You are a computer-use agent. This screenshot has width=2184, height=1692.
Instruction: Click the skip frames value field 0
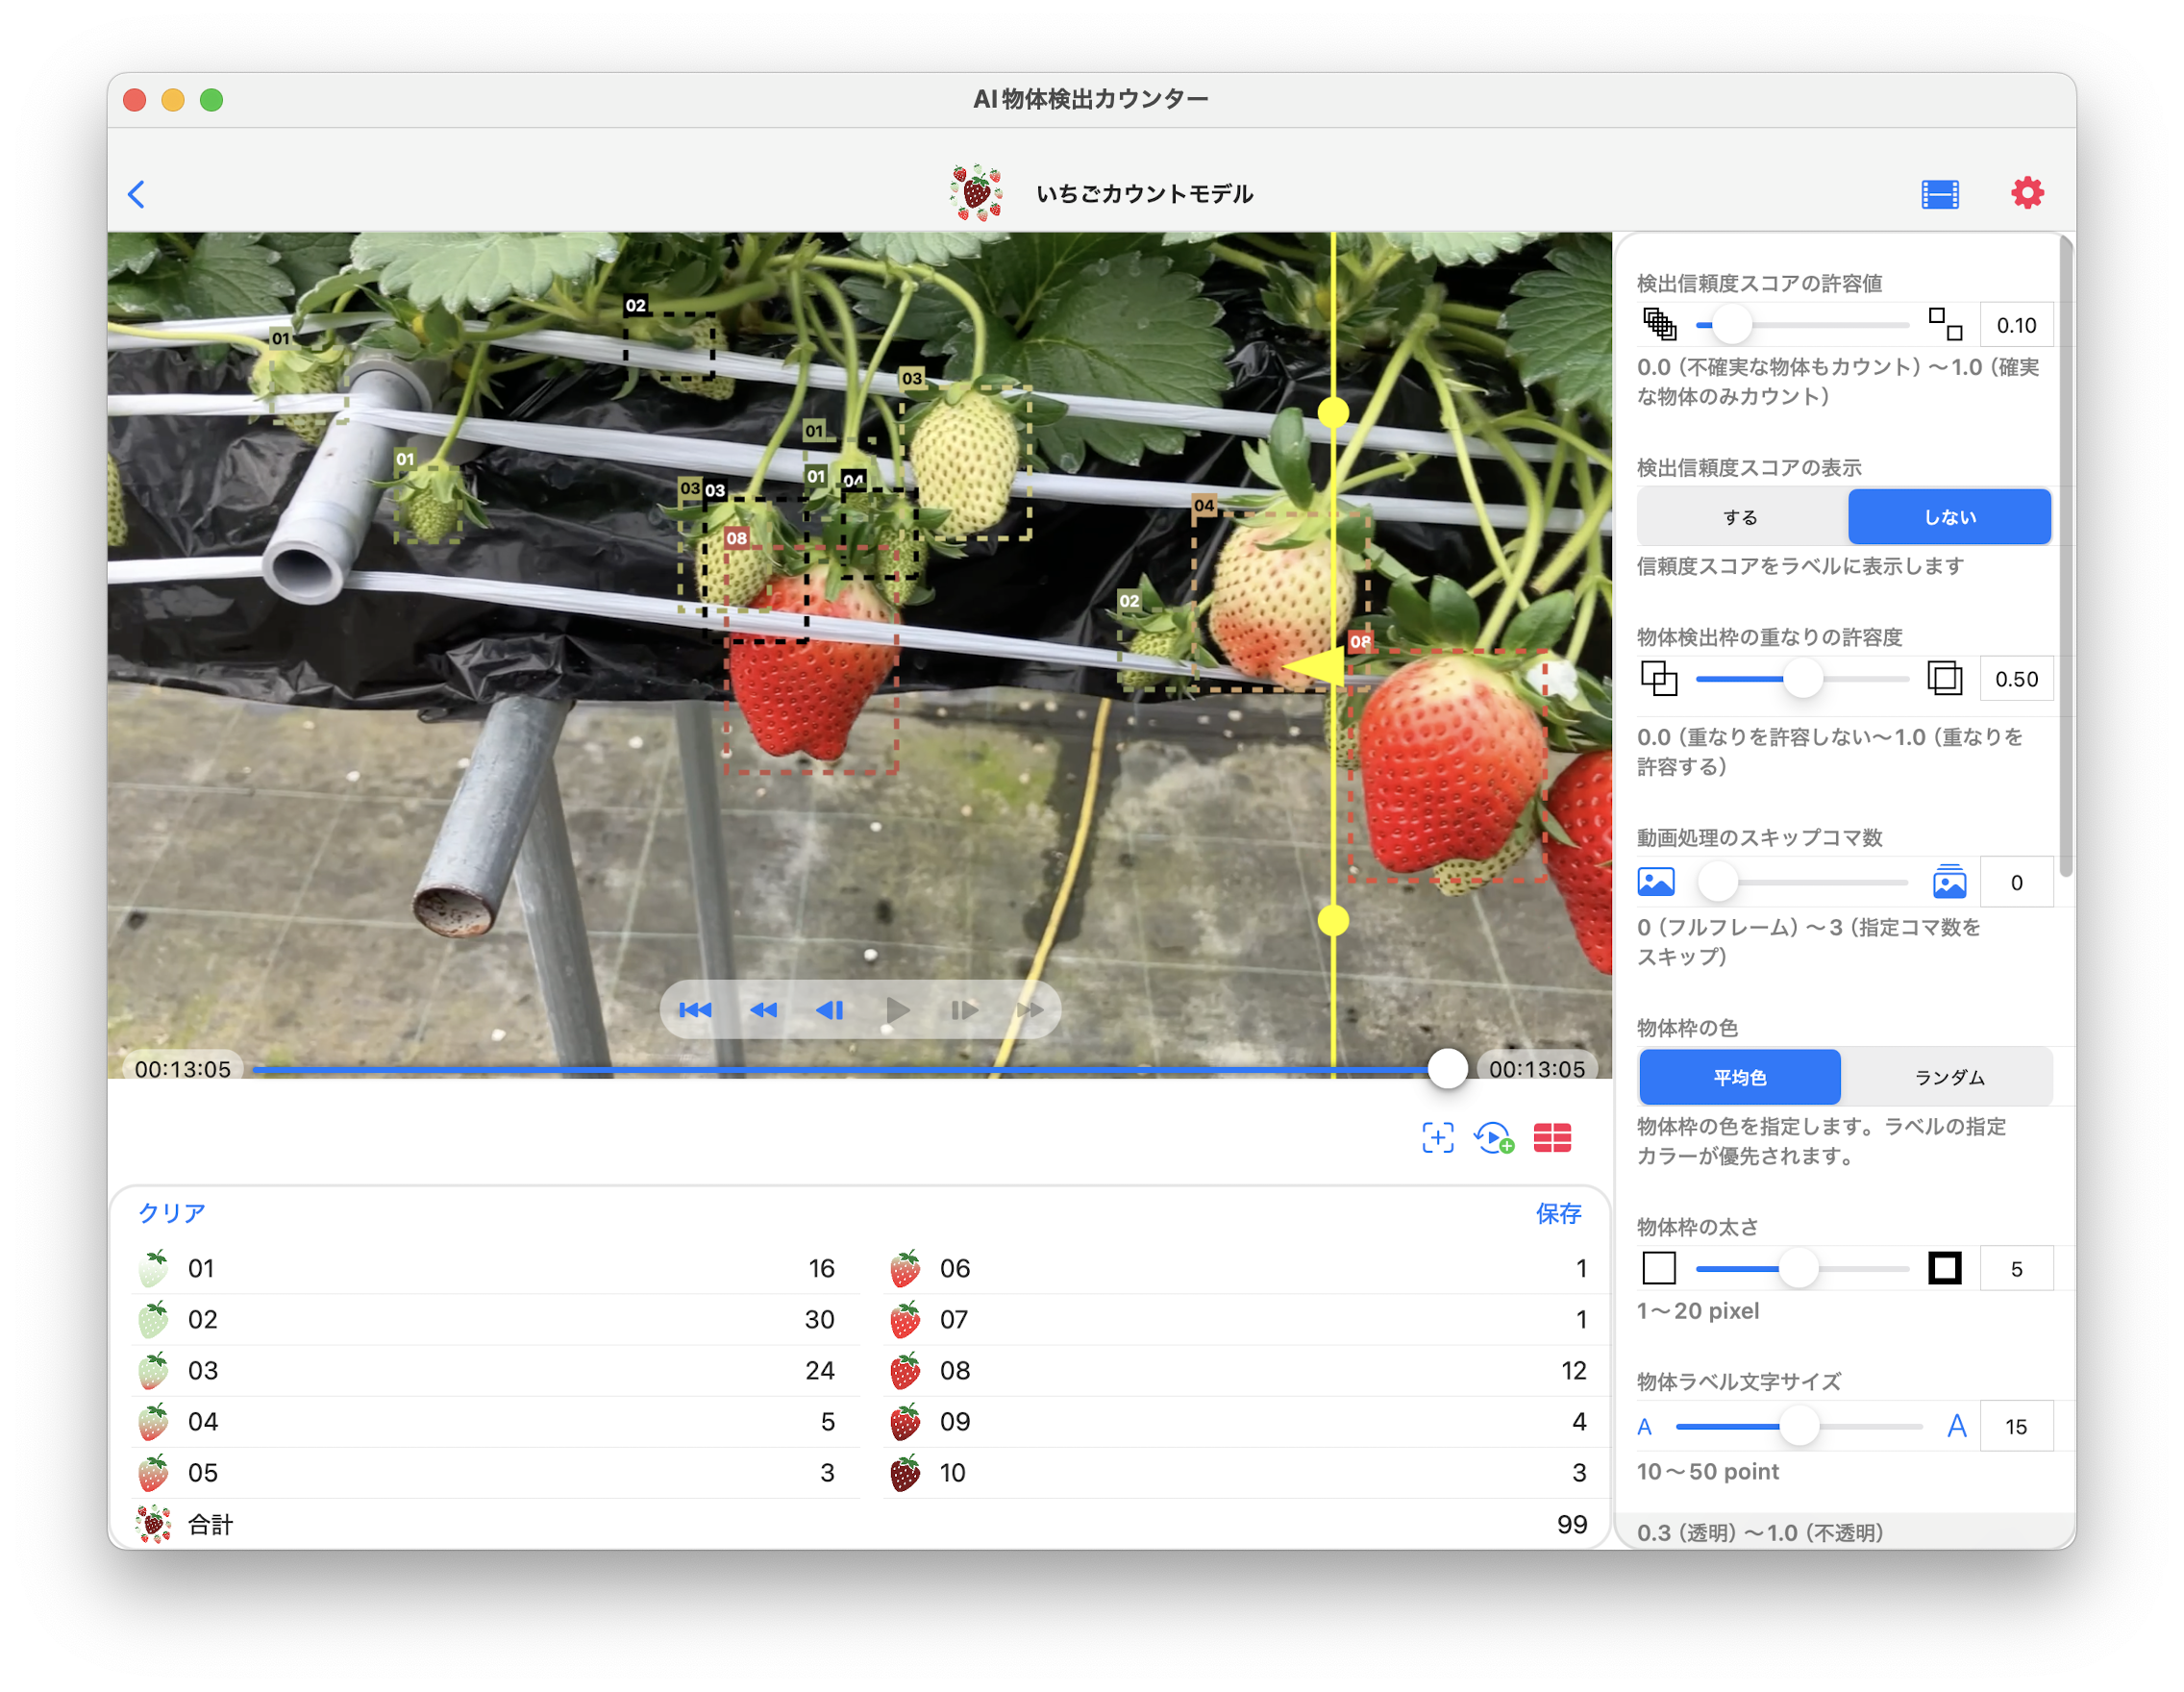(2015, 882)
